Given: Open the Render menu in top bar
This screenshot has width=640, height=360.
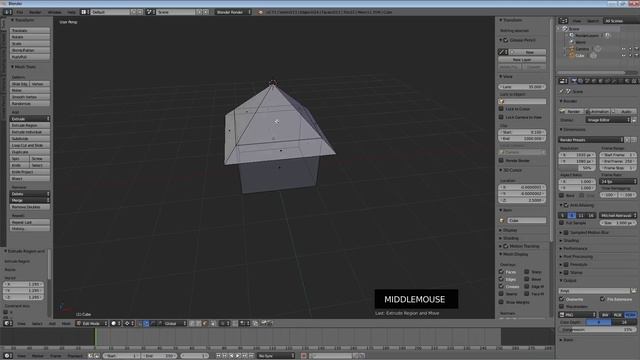Looking at the screenshot, I should 36,12.
